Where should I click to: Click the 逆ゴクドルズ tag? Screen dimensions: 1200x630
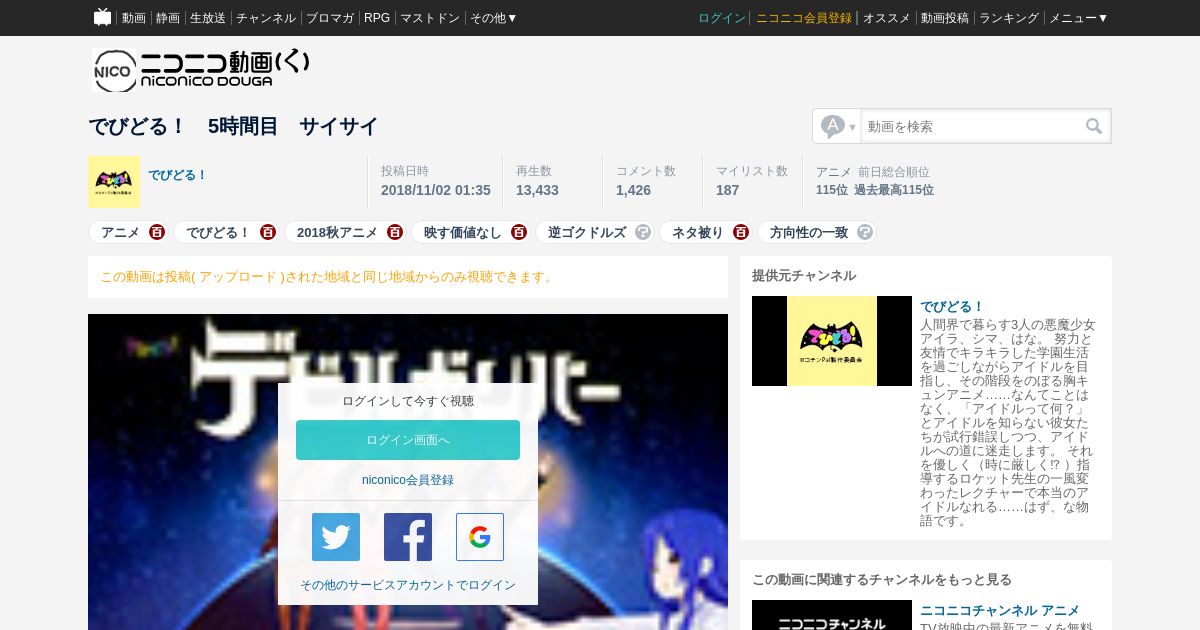587,232
